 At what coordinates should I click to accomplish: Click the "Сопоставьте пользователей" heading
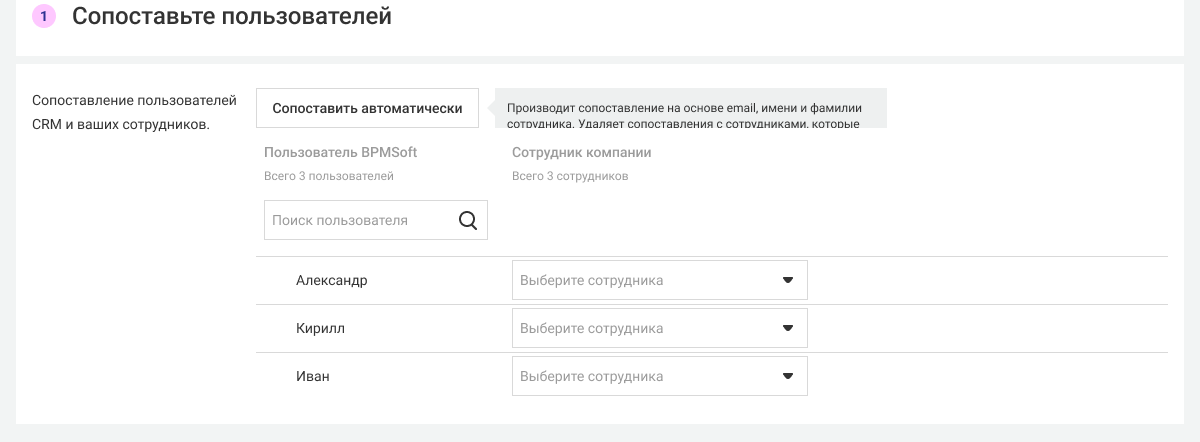(x=231, y=17)
